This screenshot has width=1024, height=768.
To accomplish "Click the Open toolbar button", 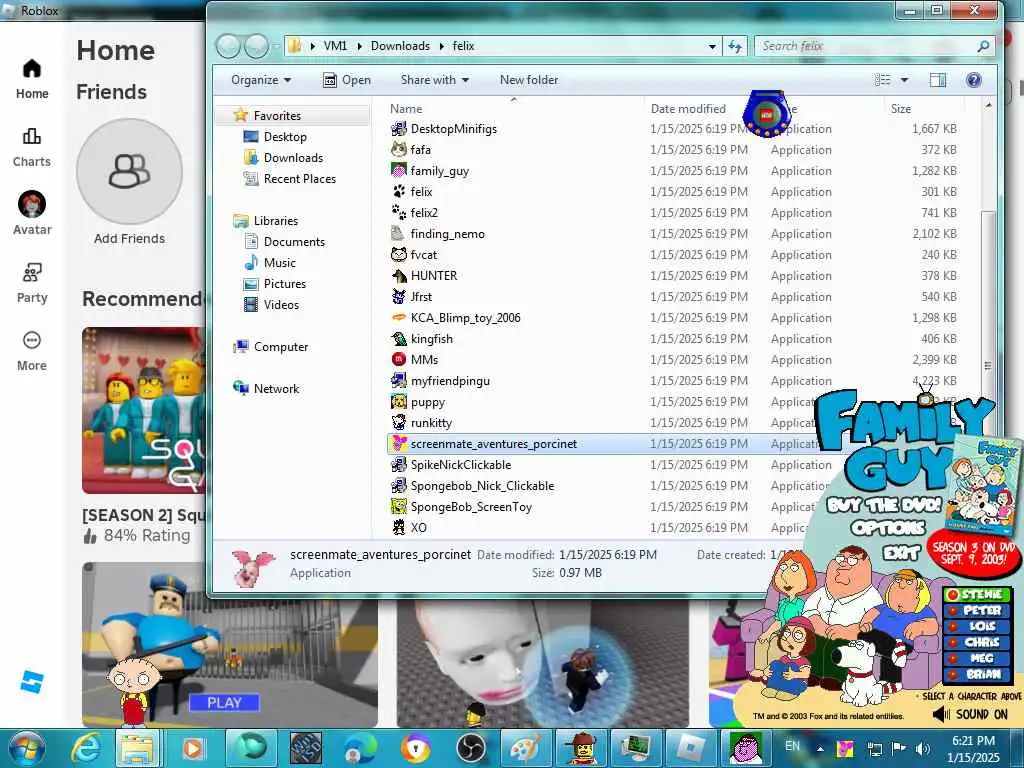I will (x=347, y=80).
